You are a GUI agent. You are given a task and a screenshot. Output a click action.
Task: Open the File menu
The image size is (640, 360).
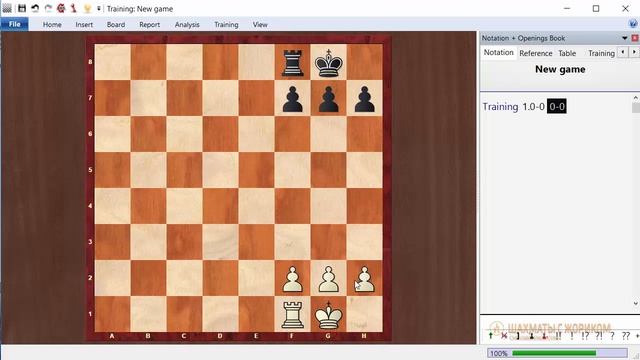tap(14, 24)
